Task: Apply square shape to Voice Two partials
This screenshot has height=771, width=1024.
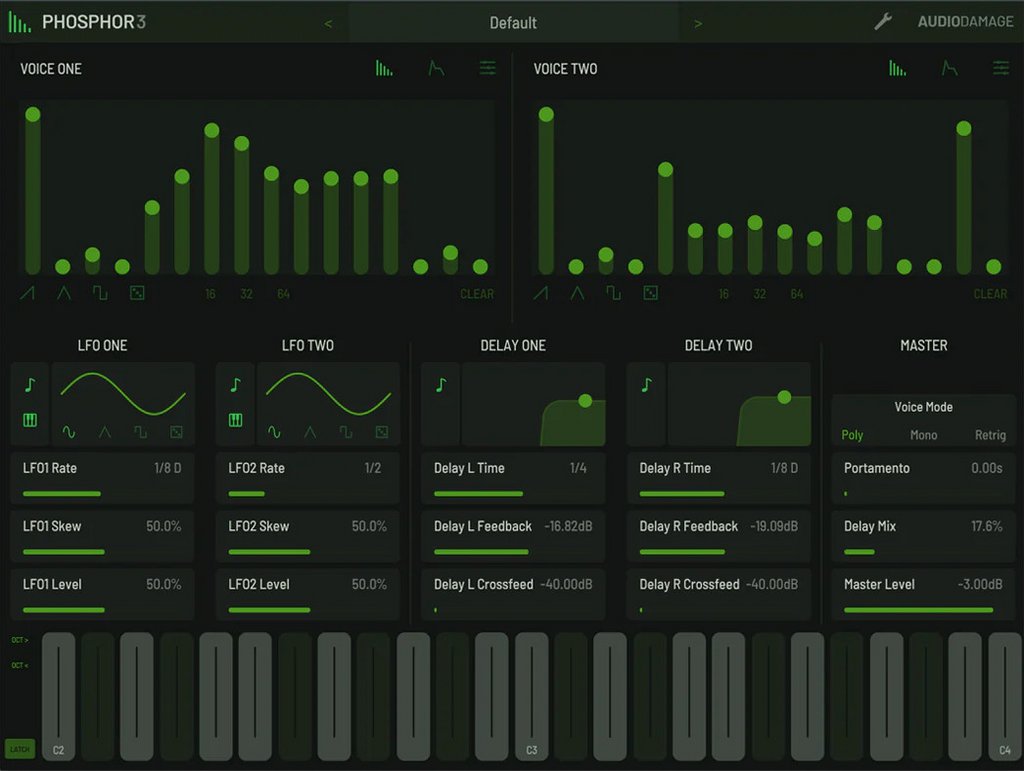Action: pos(613,293)
